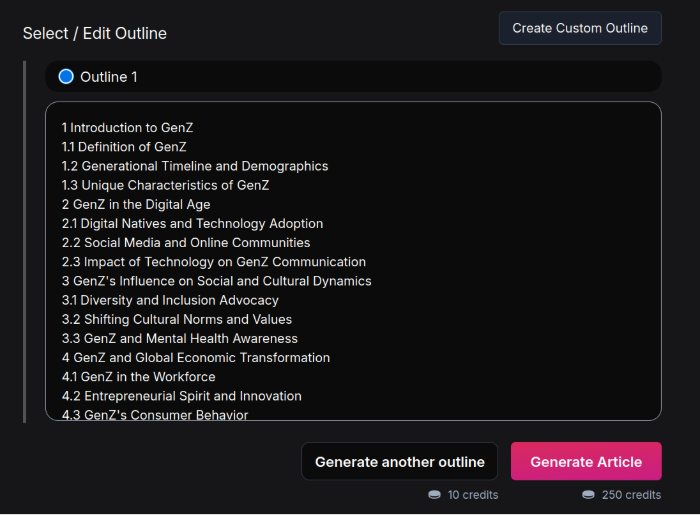Click Generate another outline button

[400, 461]
